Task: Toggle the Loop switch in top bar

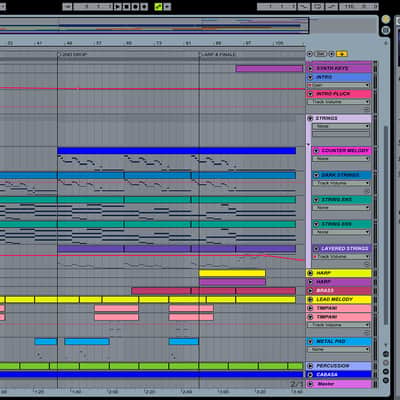Action: (x=317, y=6)
